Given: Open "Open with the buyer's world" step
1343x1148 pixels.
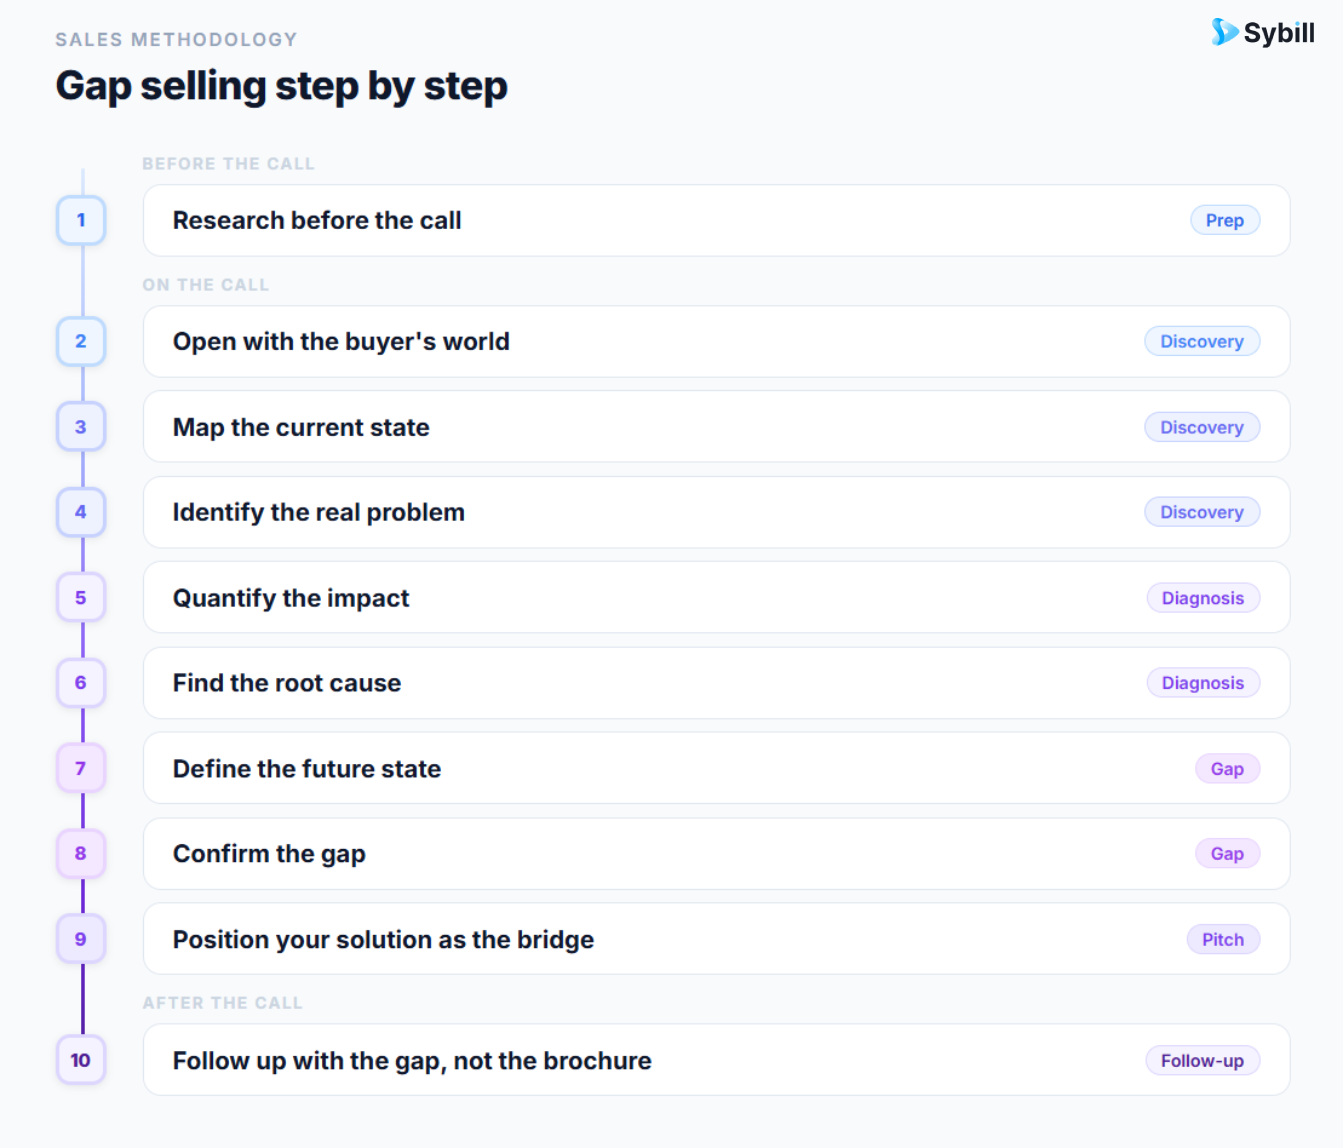Looking at the screenshot, I should [x=716, y=341].
